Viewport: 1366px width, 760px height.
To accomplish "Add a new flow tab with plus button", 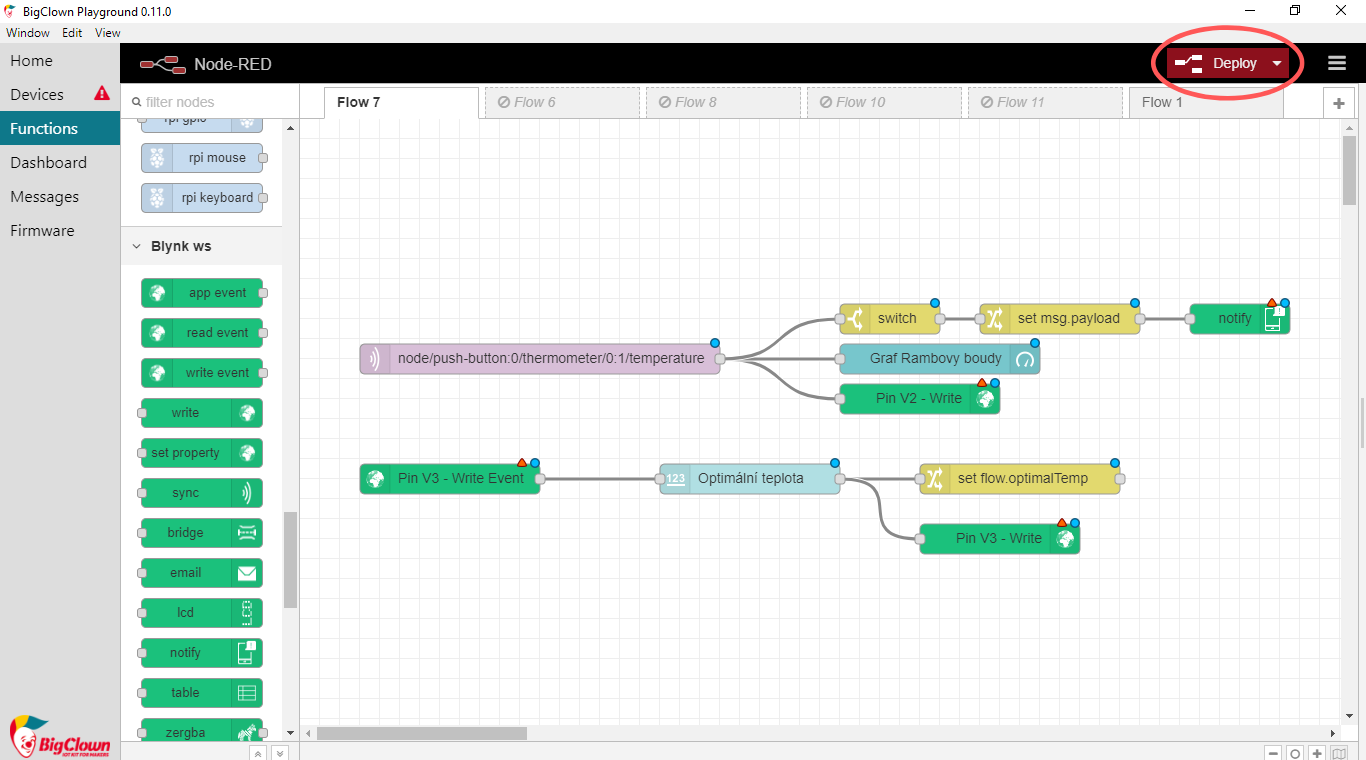I will pyautogui.click(x=1338, y=103).
